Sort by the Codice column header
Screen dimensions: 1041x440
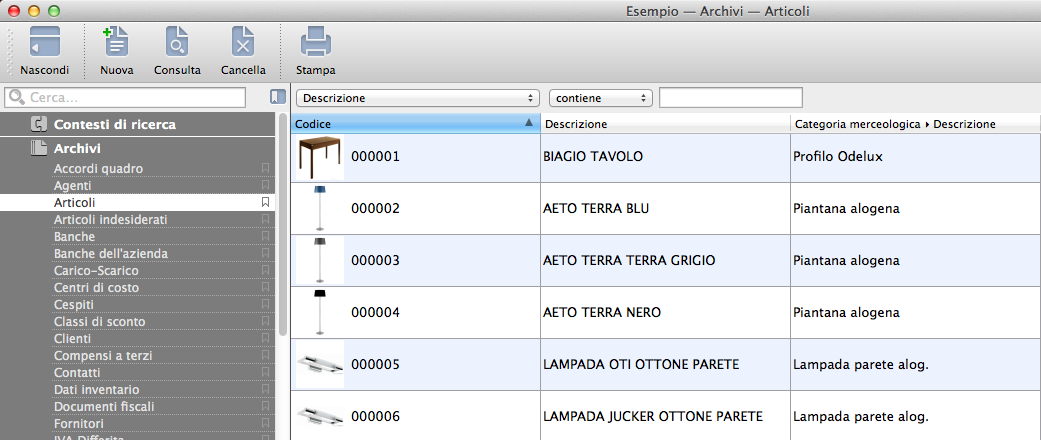tap(414, 124)
